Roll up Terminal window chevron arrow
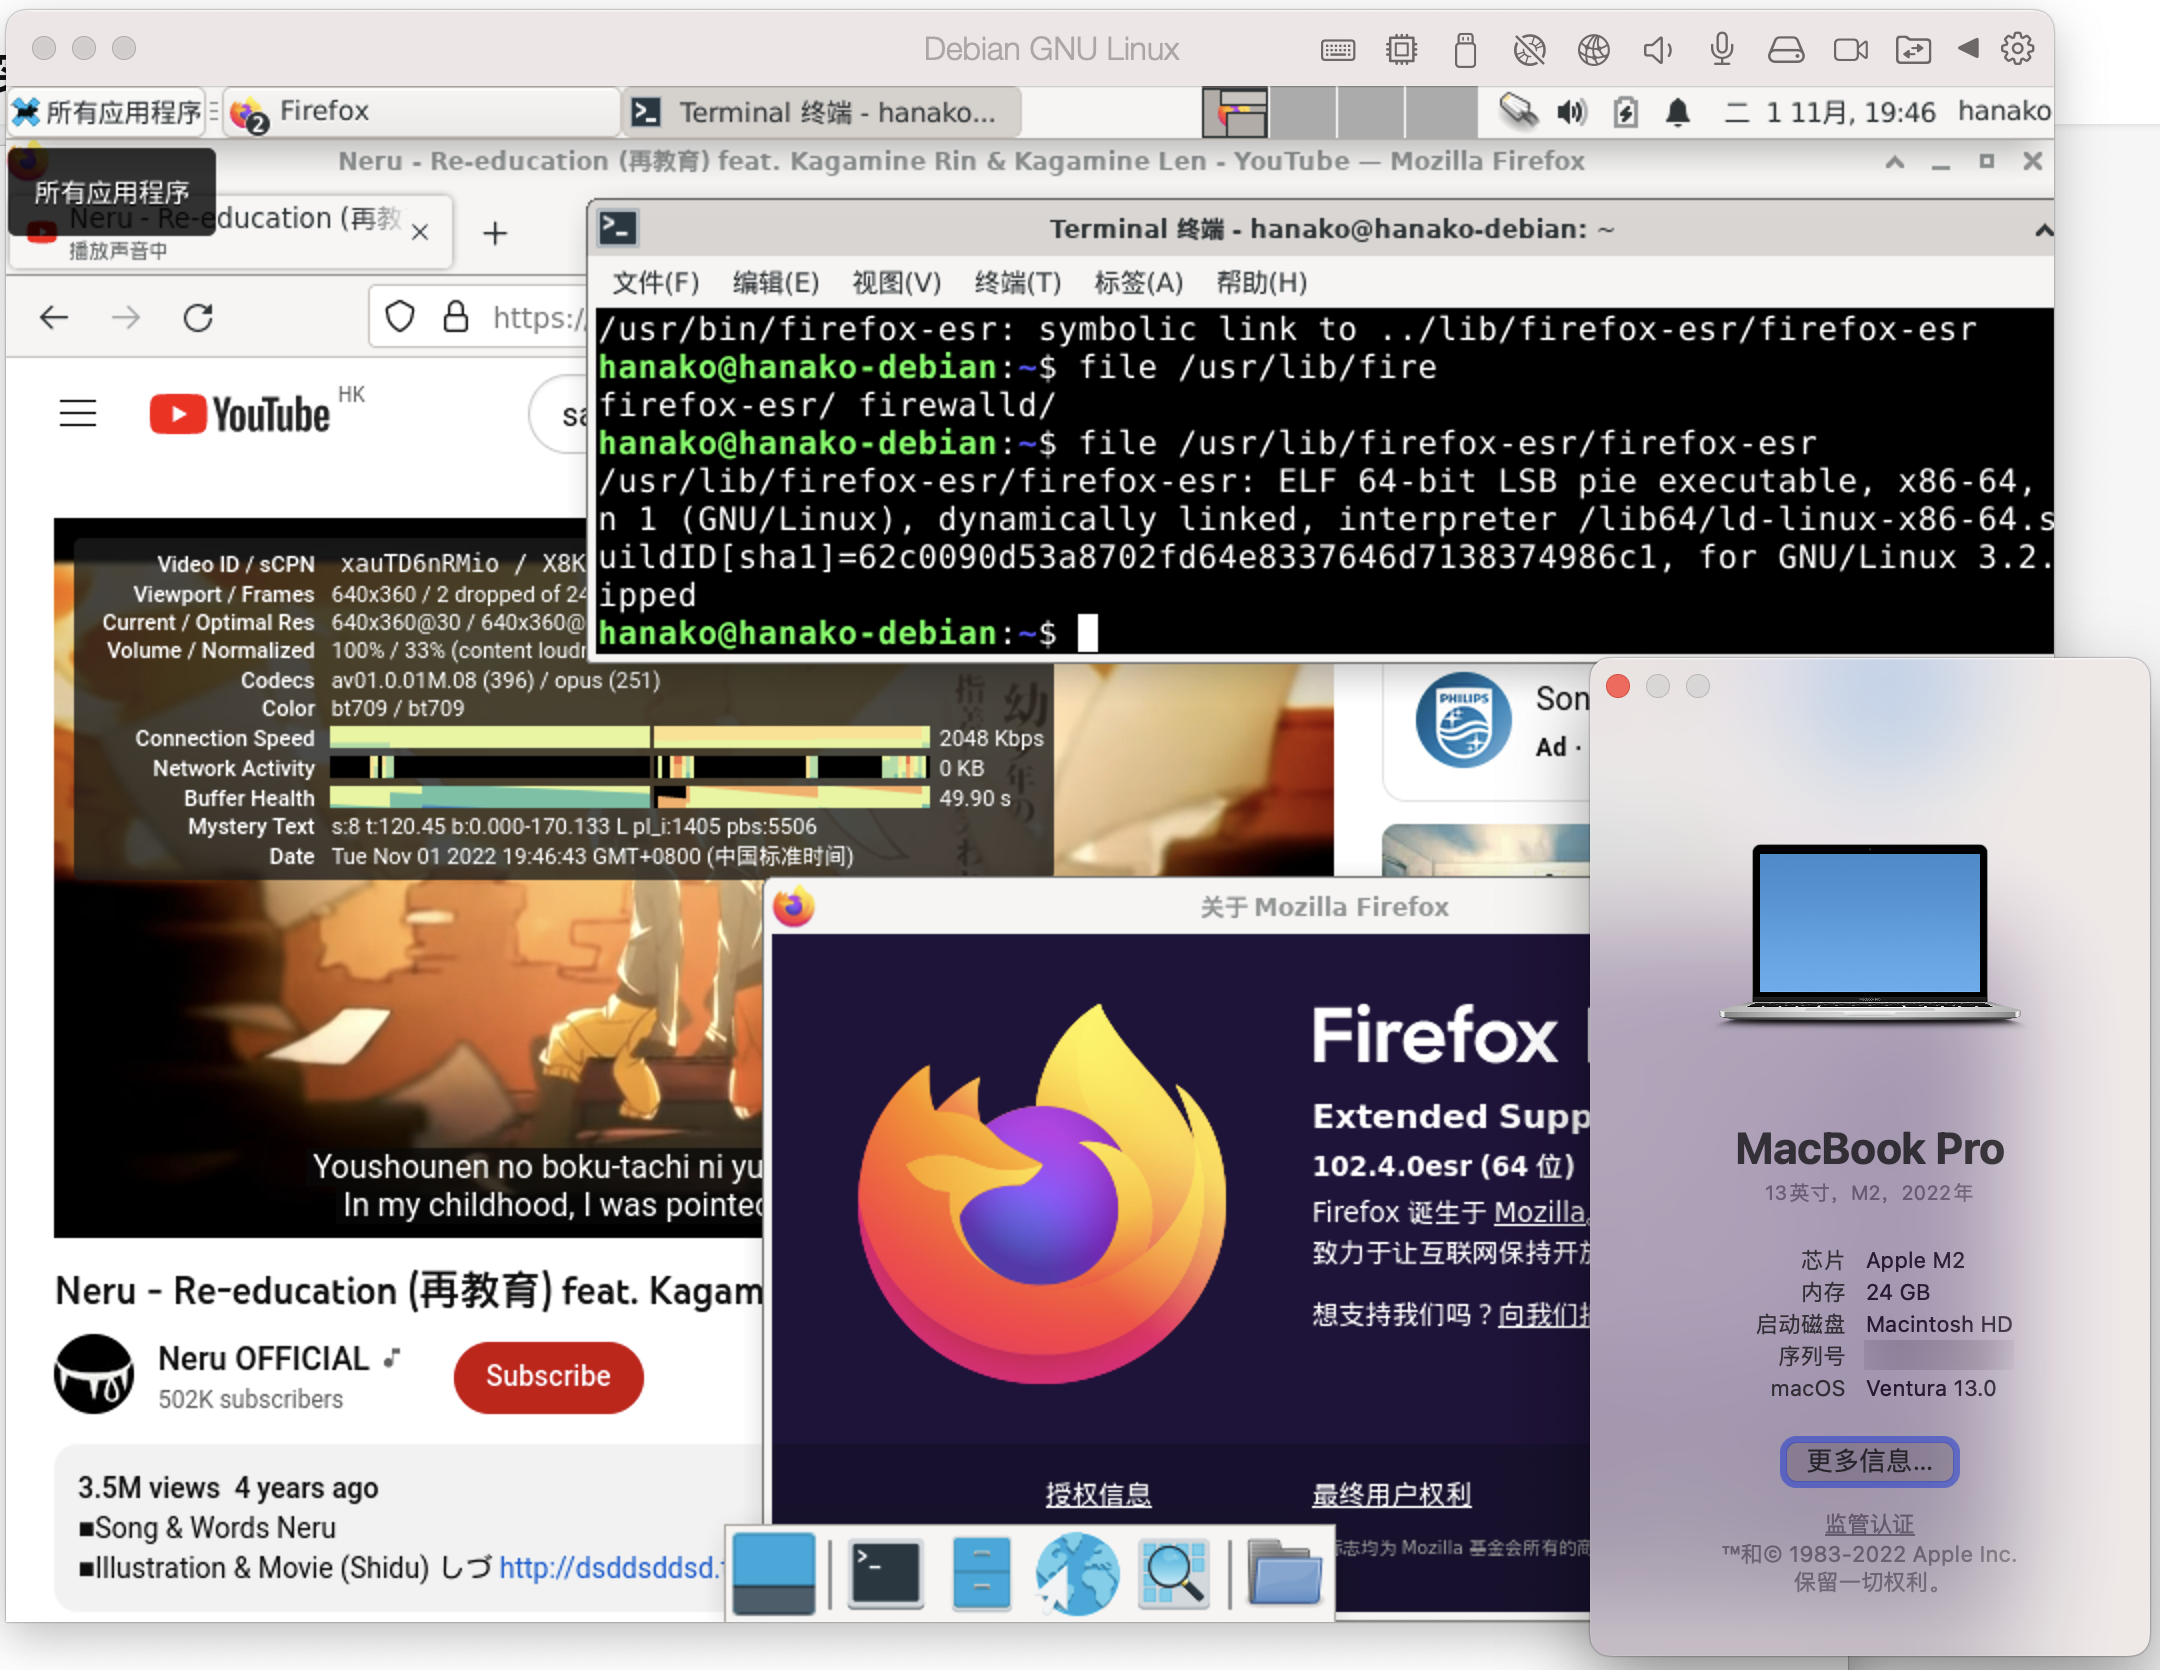2160x1670 pixels. click(2043, 231)
